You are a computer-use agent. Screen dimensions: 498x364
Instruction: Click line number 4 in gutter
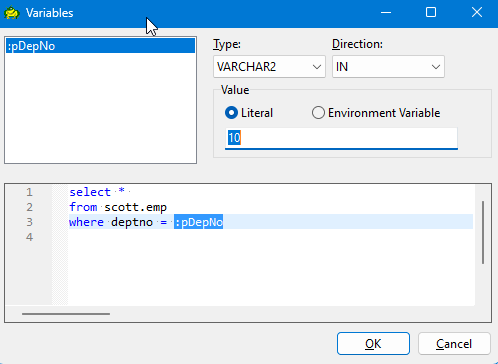tap(29, 237)
